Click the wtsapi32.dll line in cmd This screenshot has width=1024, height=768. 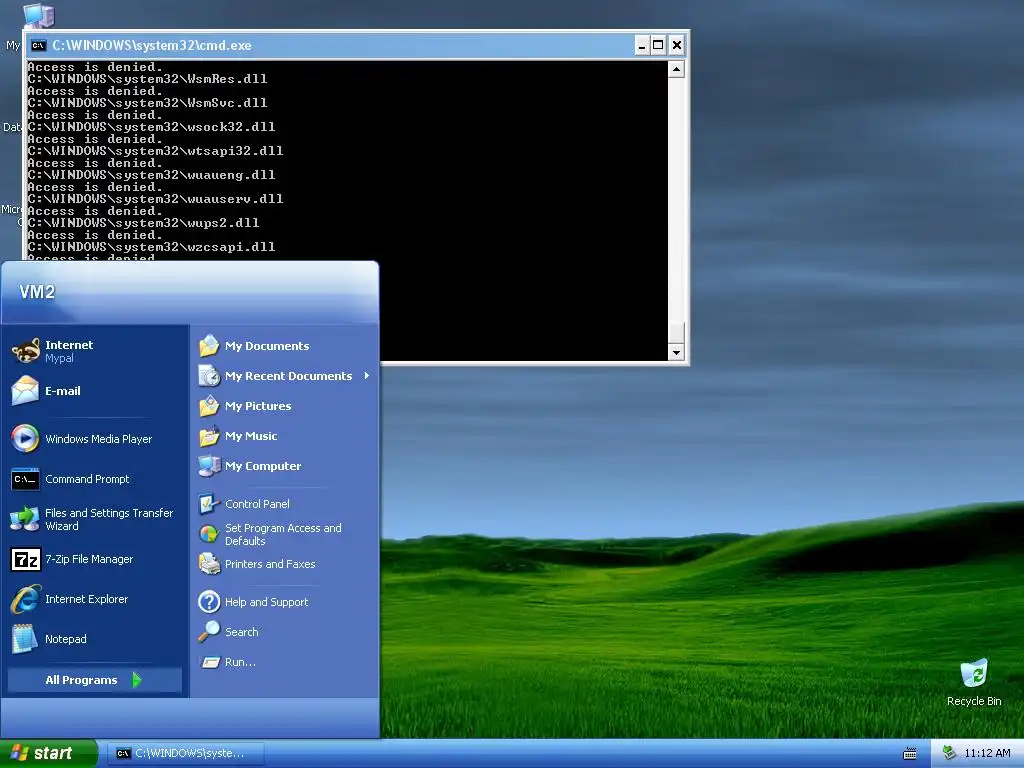point(155,151)
